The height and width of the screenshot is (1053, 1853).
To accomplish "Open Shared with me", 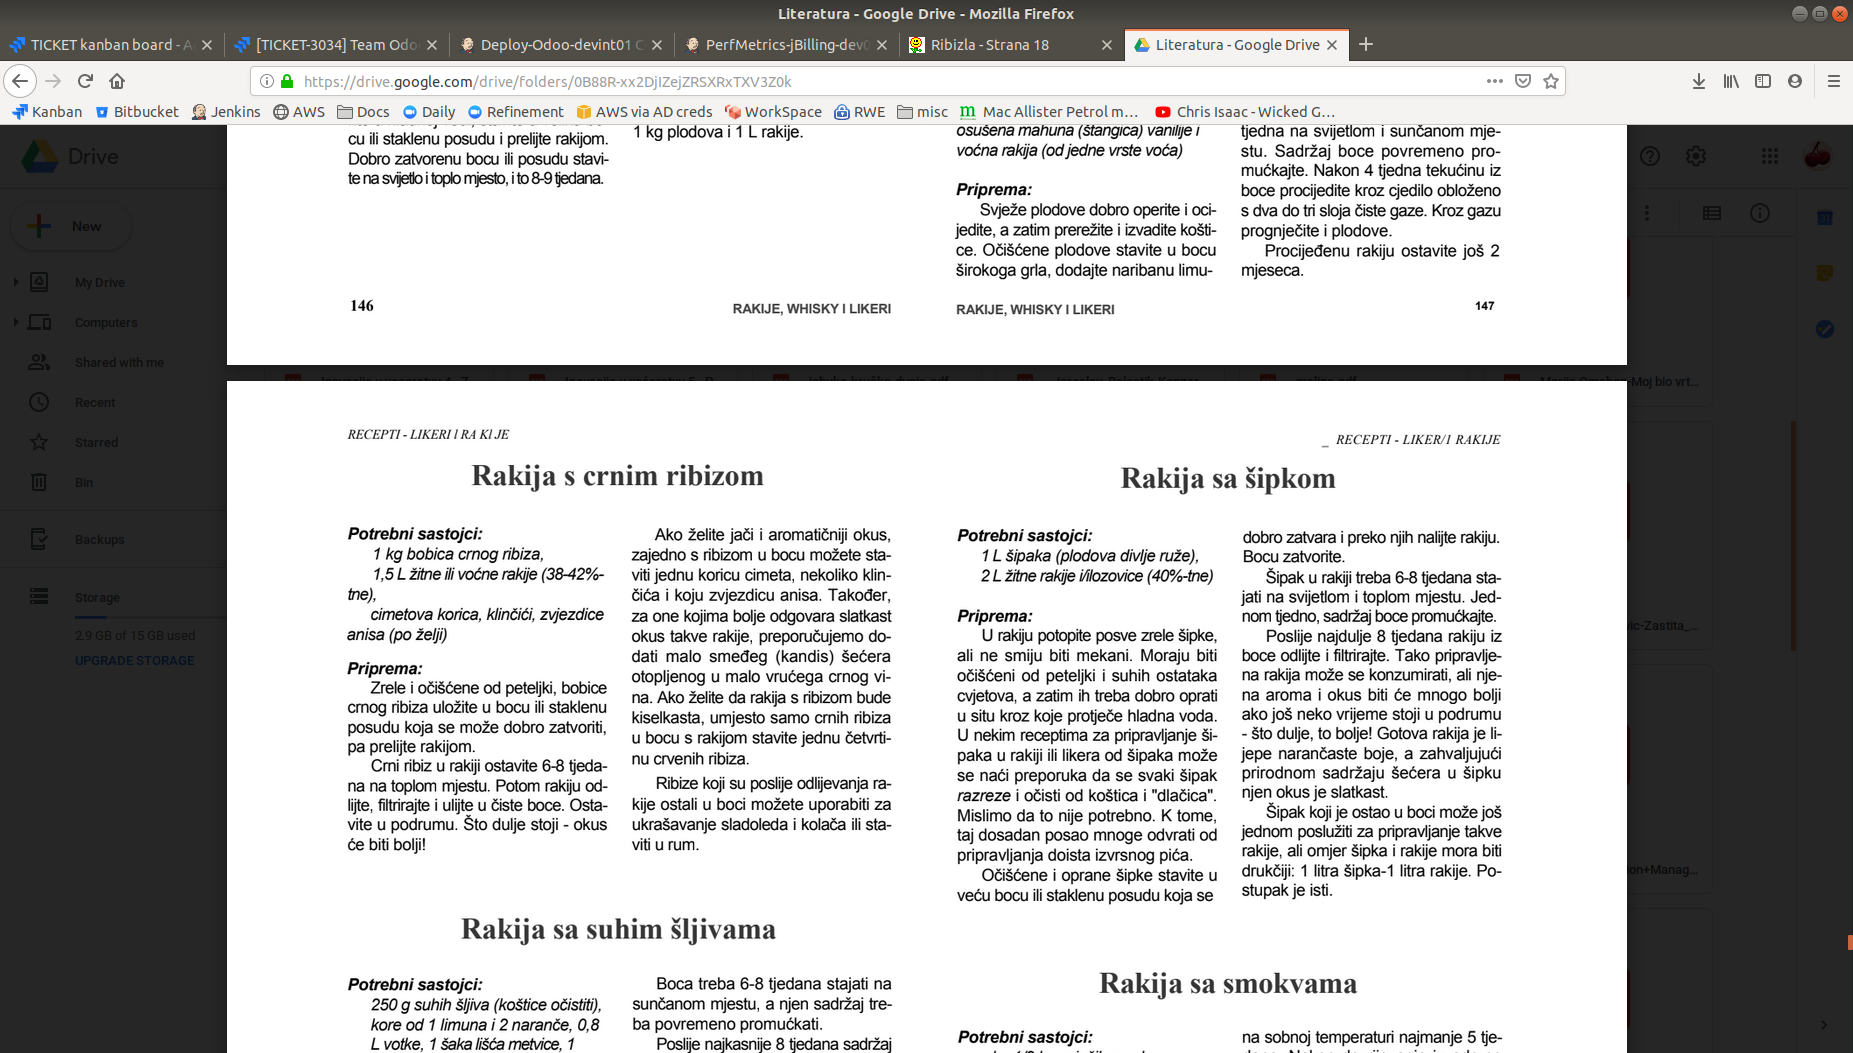I will coord(118,362).
